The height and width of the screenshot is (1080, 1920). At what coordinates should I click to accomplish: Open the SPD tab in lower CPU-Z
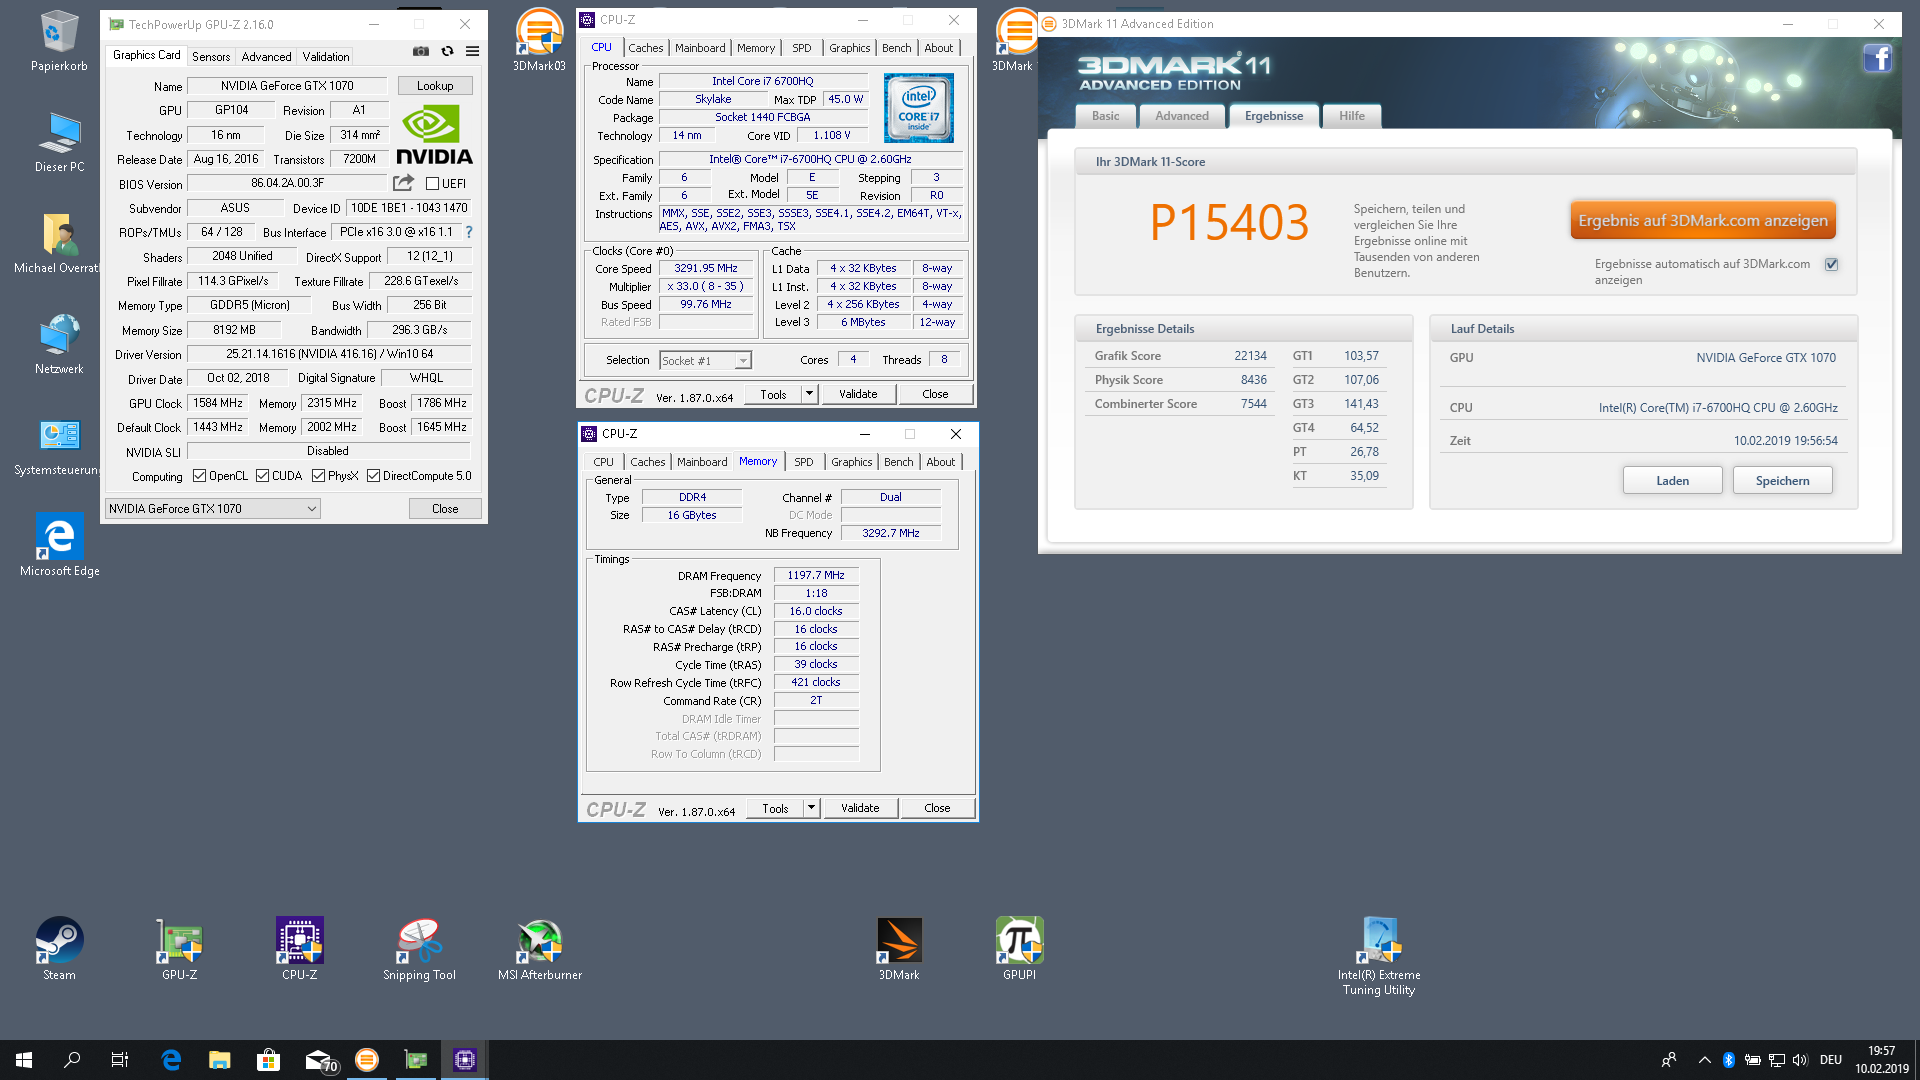coord(804,462)
